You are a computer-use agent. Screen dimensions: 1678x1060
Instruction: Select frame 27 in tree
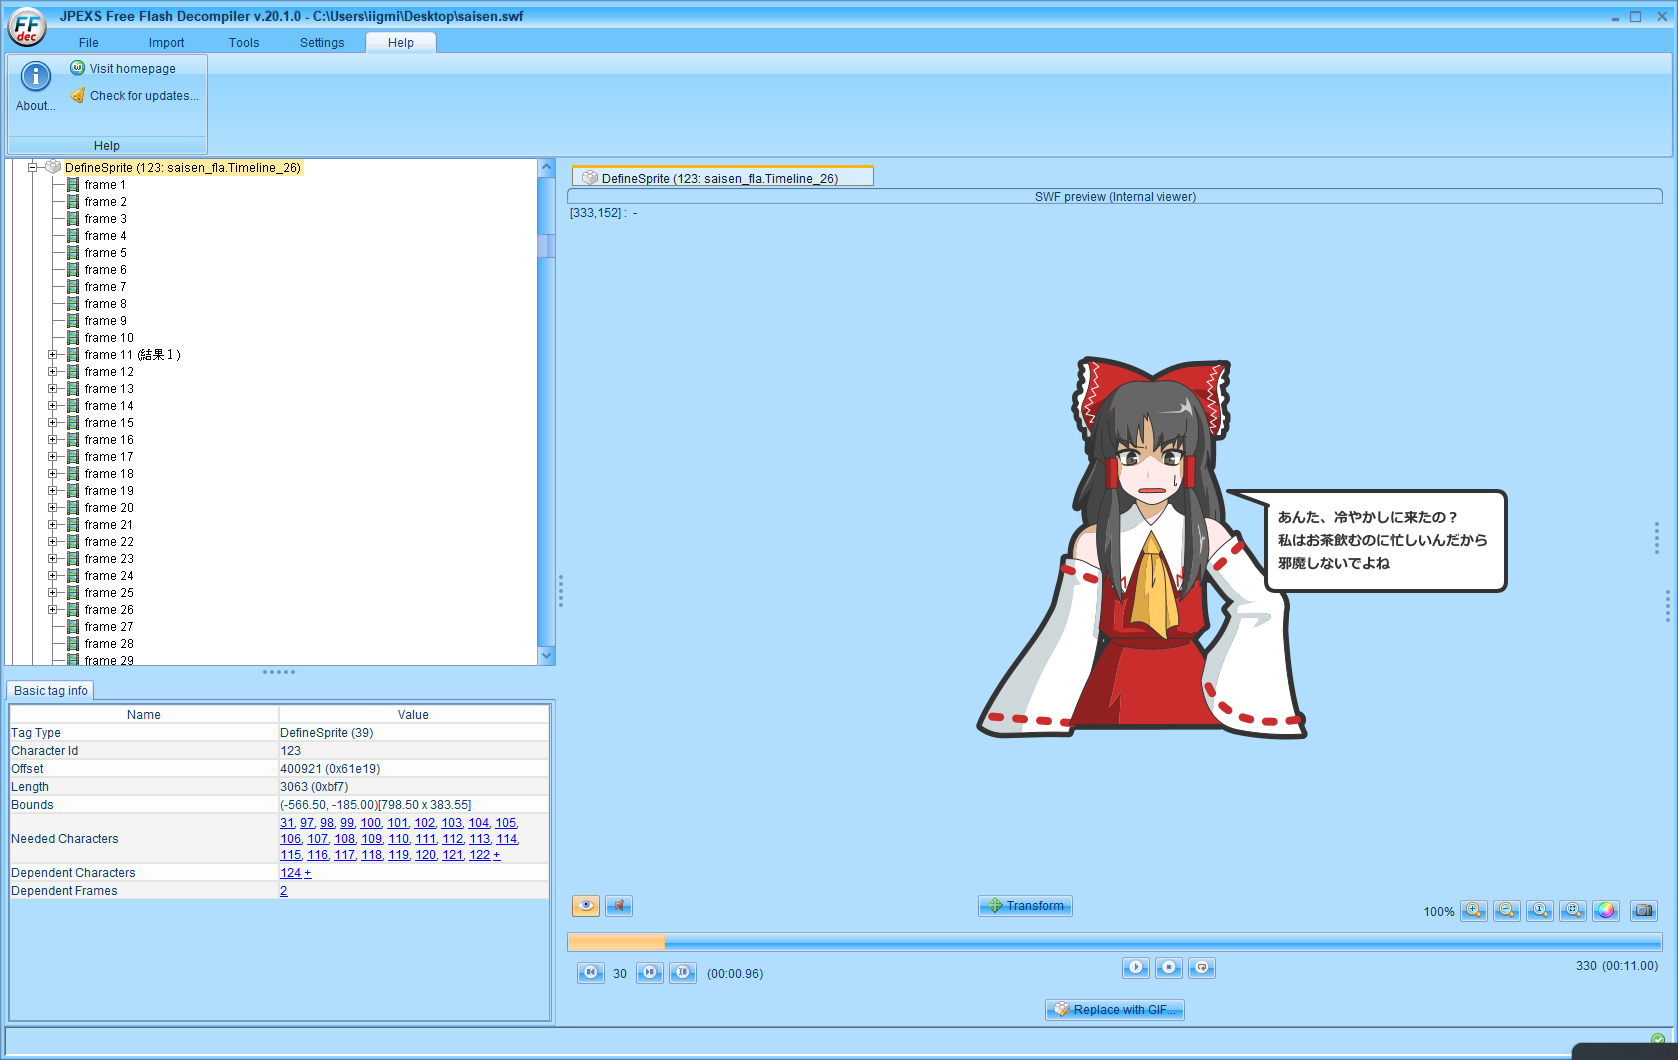(x=109, y=627)
